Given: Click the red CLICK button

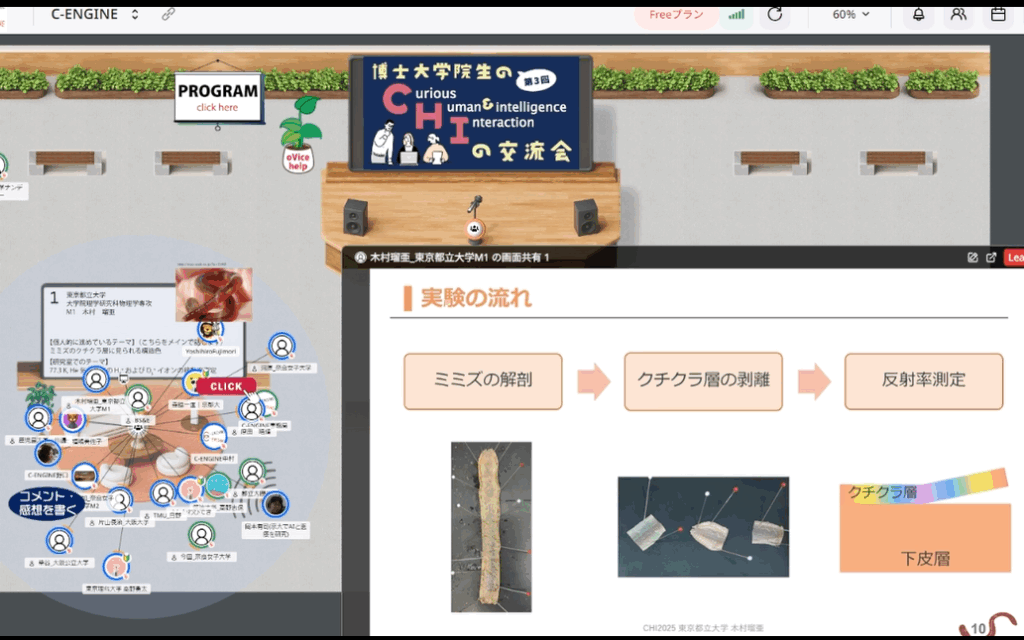Looking at the screenshot, I should 226,387.
